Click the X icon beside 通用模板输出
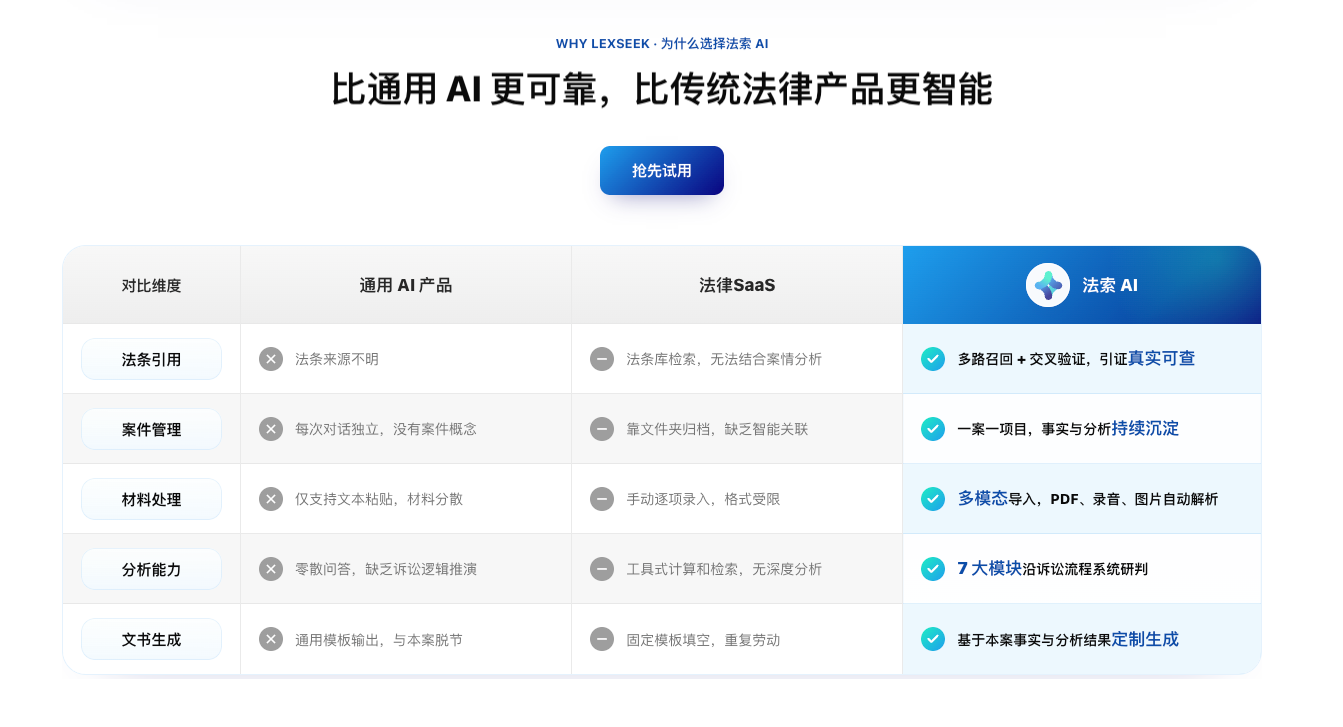 [271, 639]
